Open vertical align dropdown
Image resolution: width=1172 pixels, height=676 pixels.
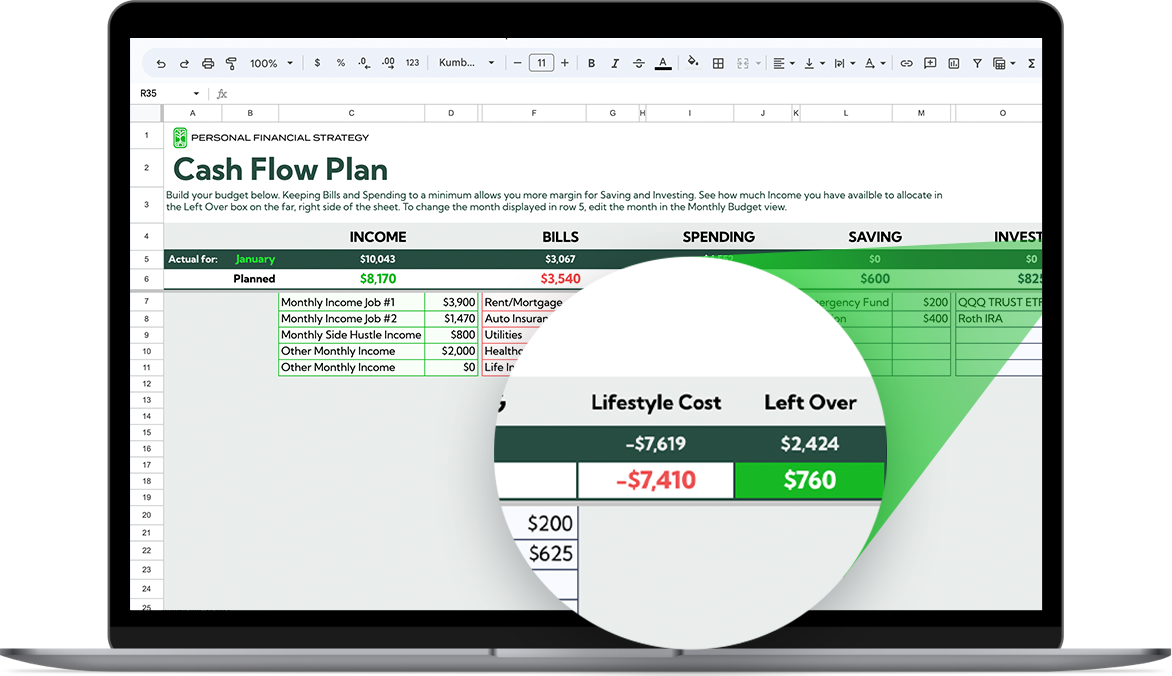(x=814, y=64)
